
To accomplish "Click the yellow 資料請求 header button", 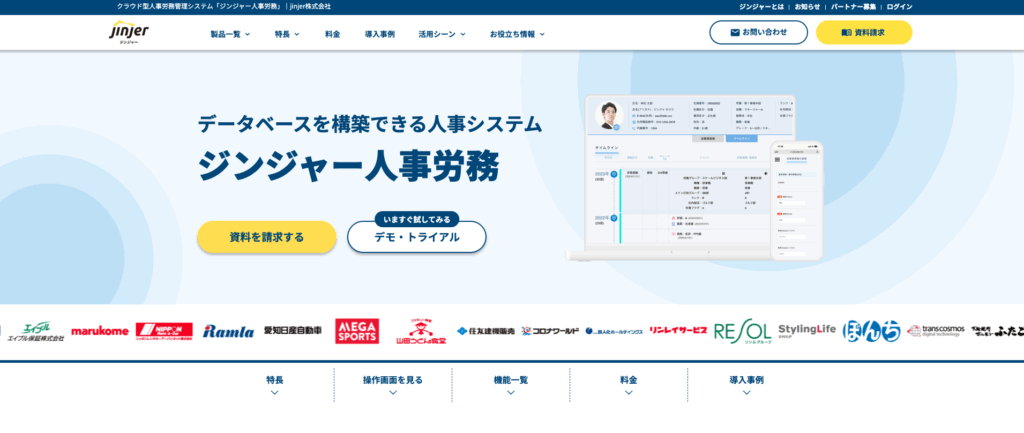I will click(863, 32).
